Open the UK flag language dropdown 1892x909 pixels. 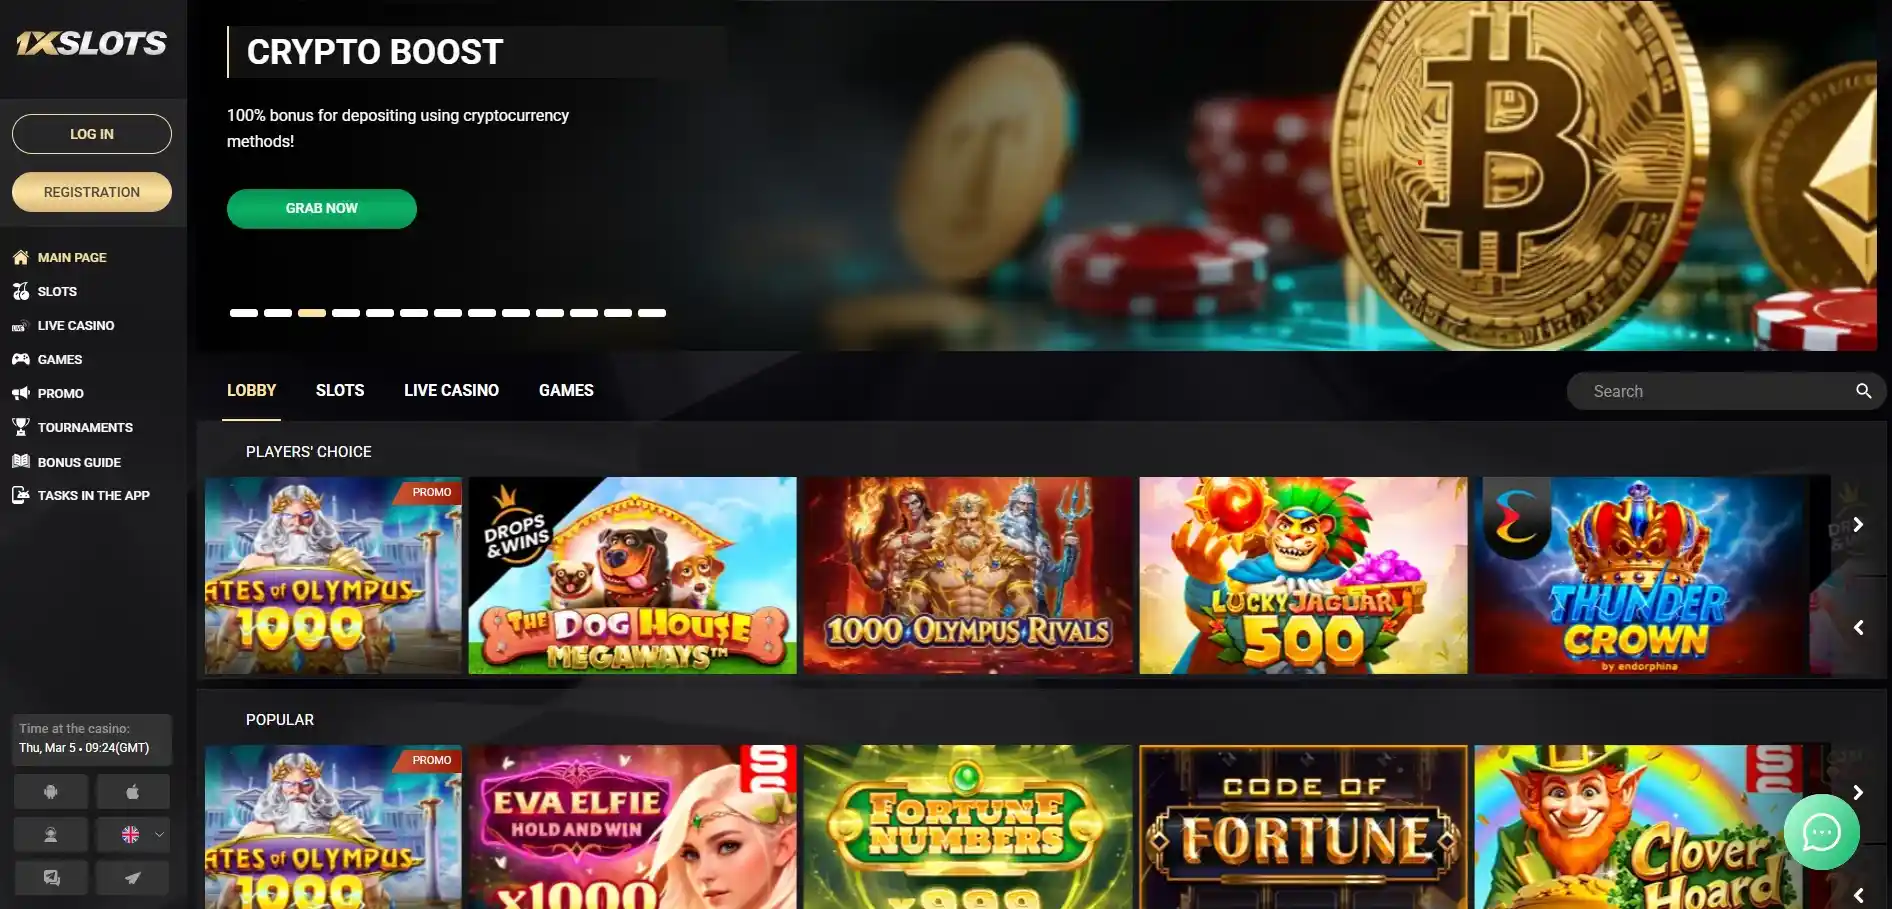[x=133, y=835]
